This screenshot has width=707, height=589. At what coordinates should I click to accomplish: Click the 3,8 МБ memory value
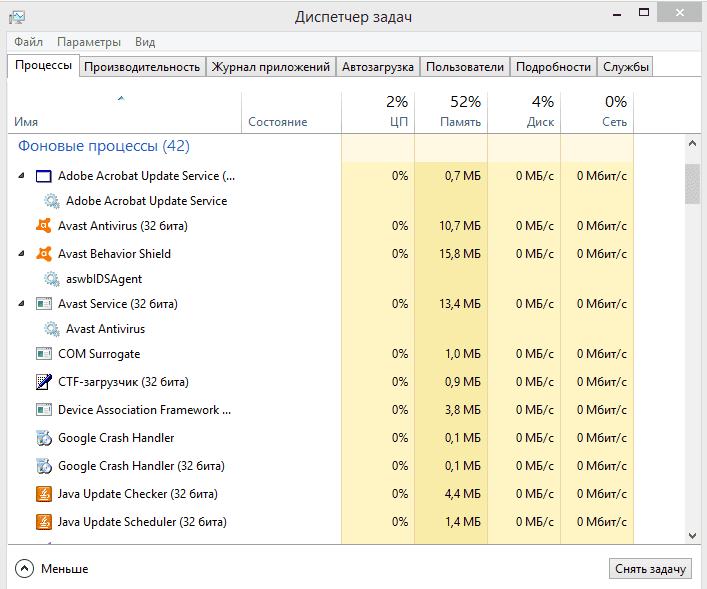coord(463,410)
